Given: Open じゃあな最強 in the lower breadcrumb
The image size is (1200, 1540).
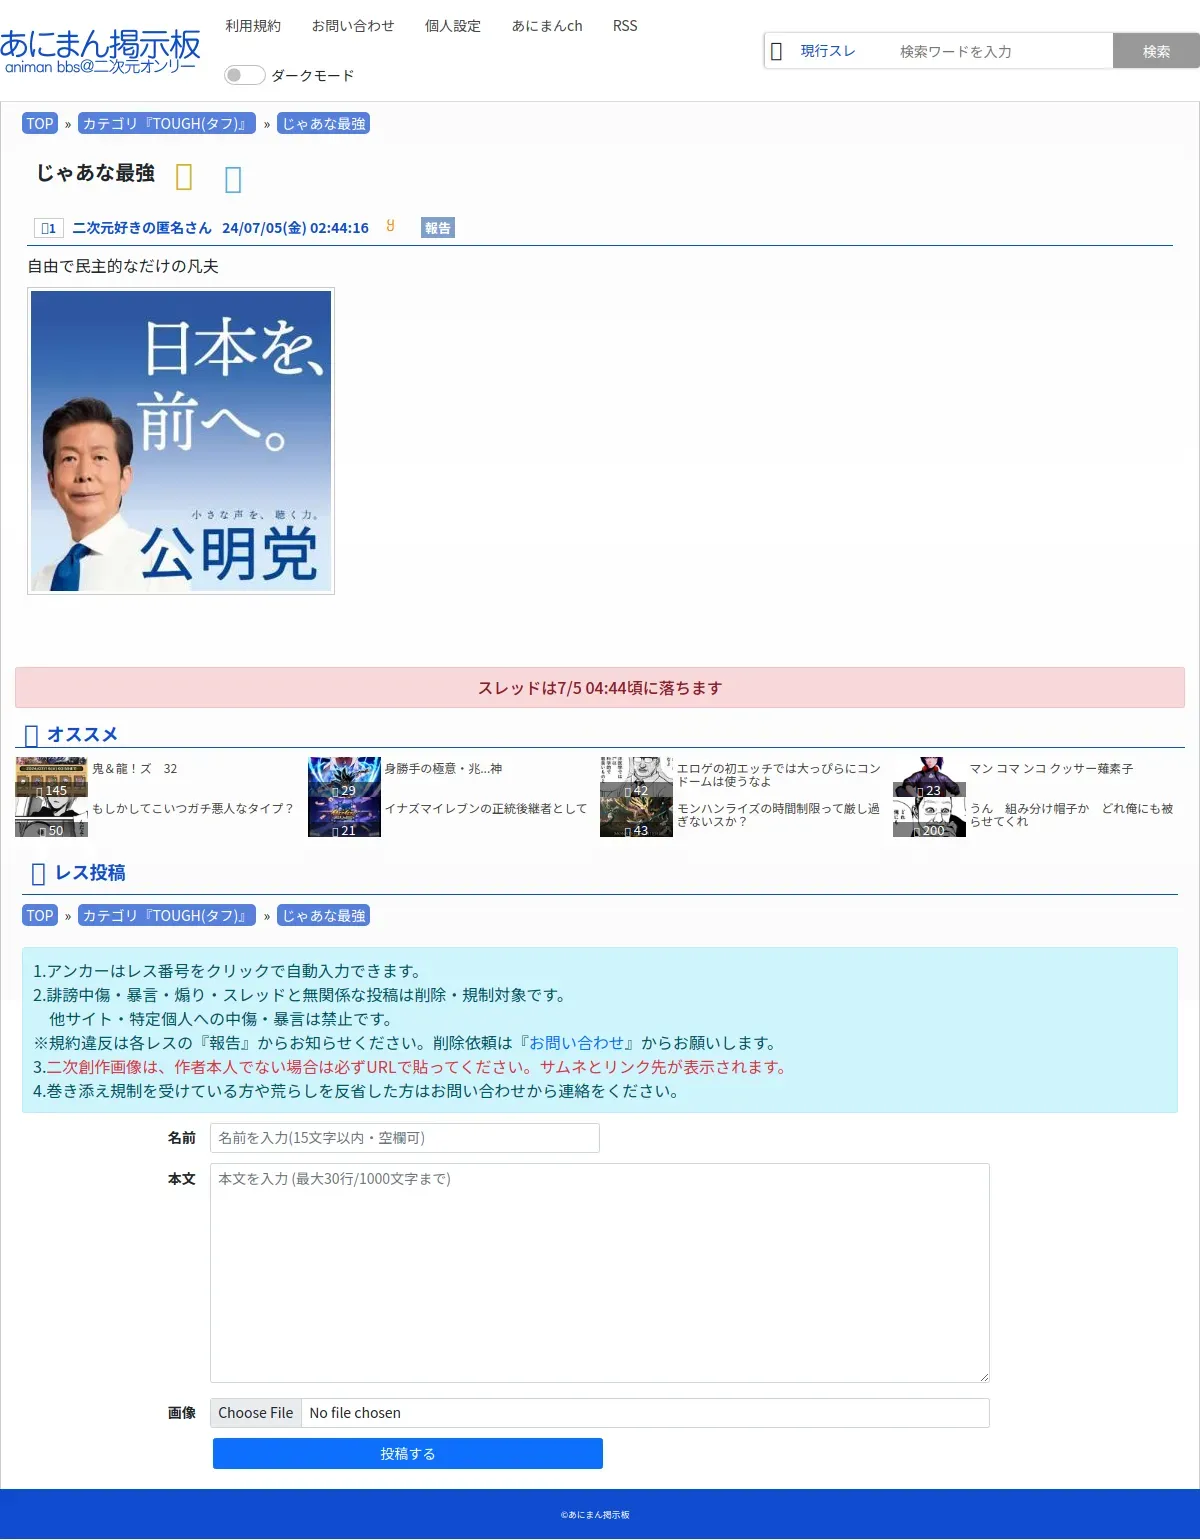Looking at the screenshot, I should (x=323, y=916).
